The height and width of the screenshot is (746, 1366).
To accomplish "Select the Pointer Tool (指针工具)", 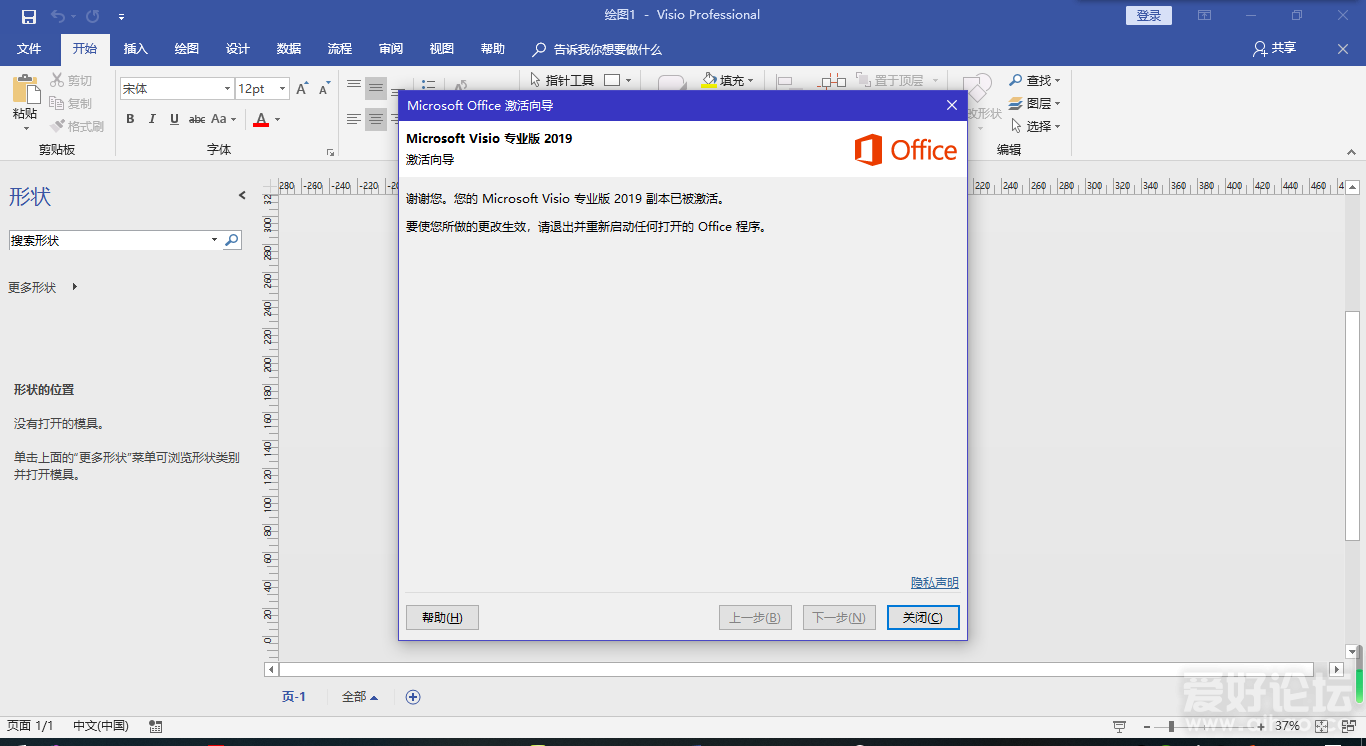I will click(x=562, y=80).
